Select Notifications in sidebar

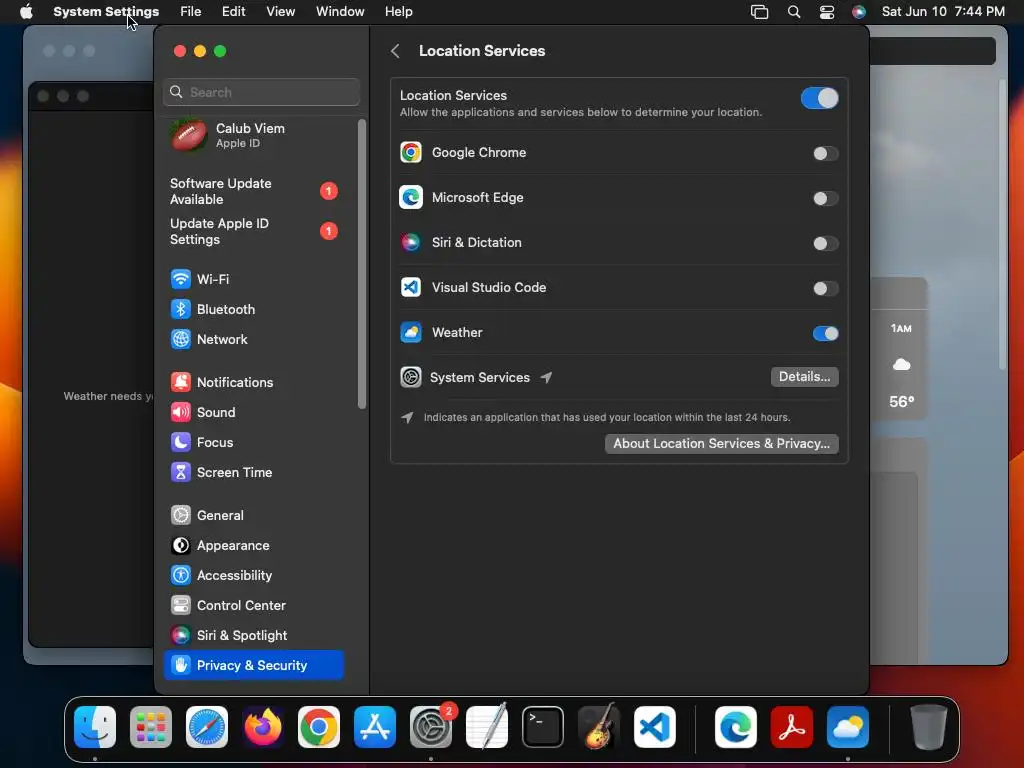tap(253, 383)
